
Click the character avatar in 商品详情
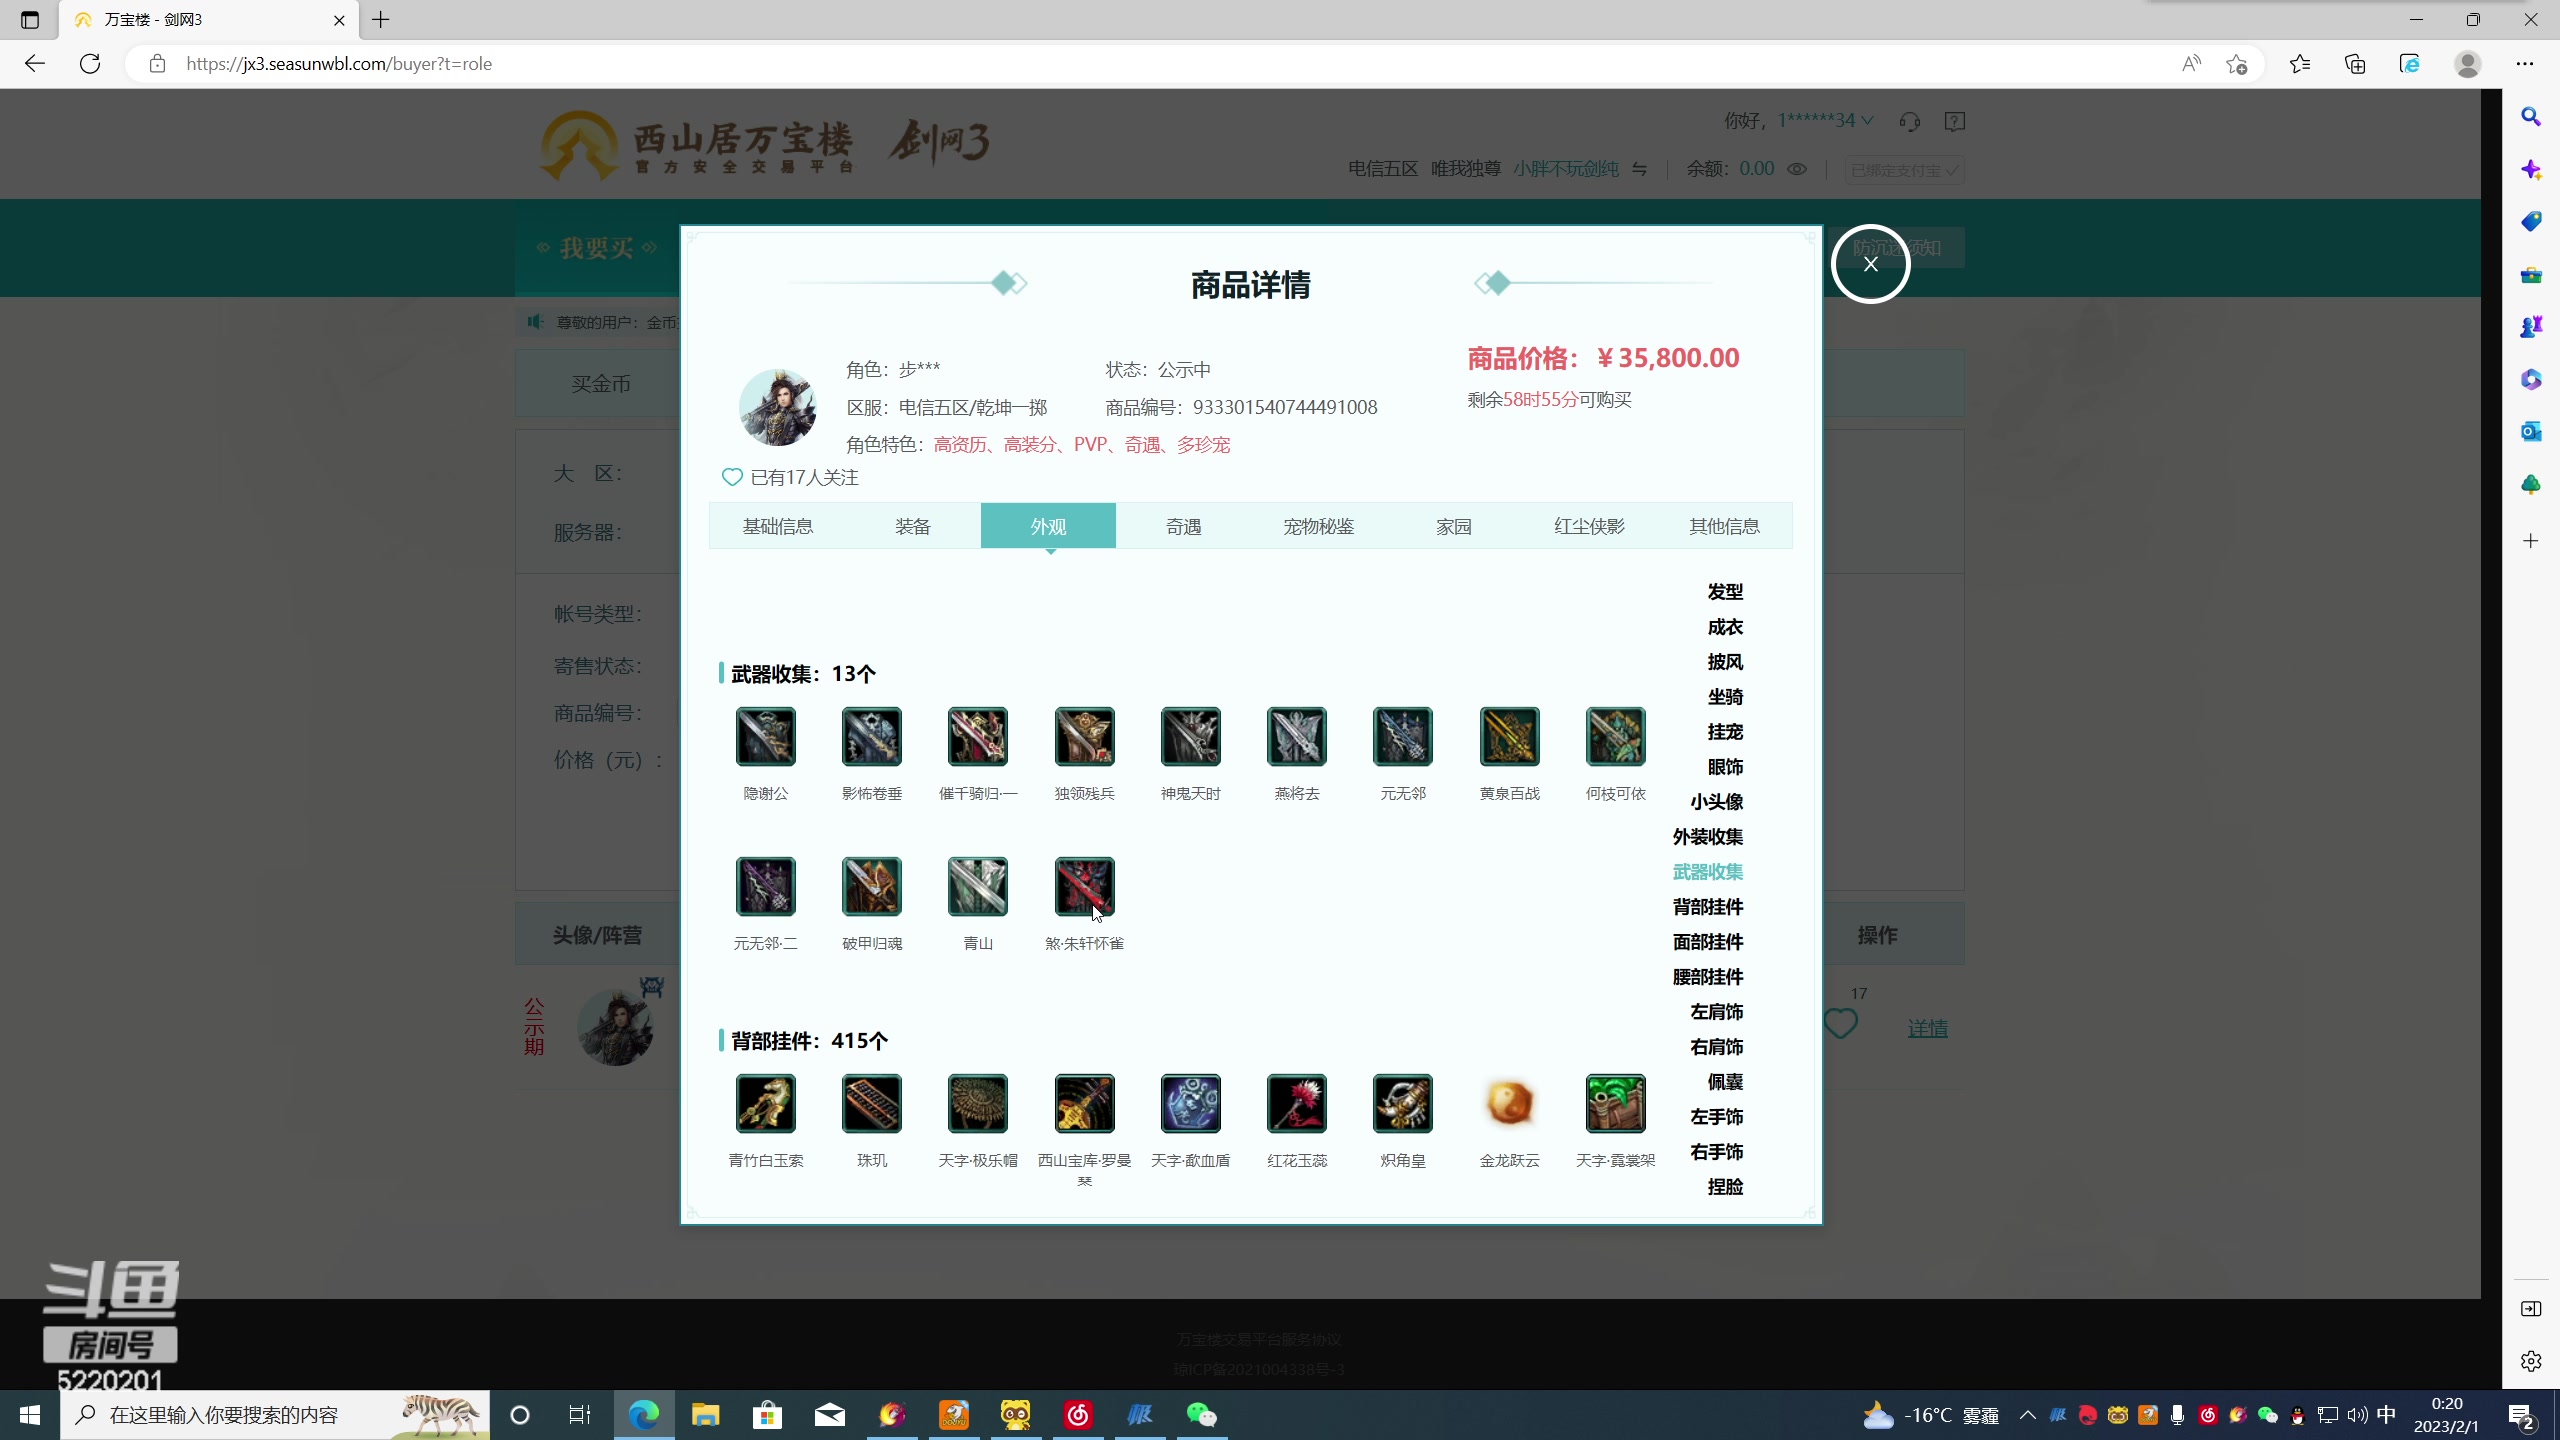(777, 407)
